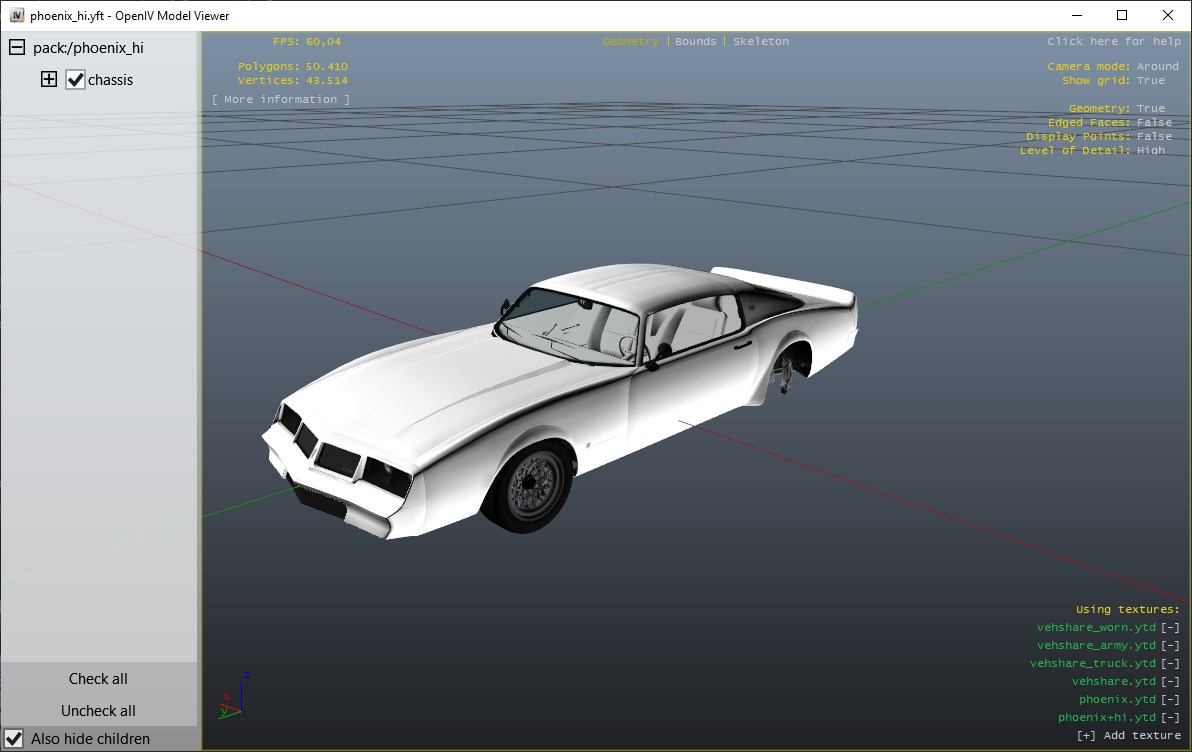Click the FPS counter readout
Image resolution: width=1192 pixels, height=752 pixels.
[307, 41]
